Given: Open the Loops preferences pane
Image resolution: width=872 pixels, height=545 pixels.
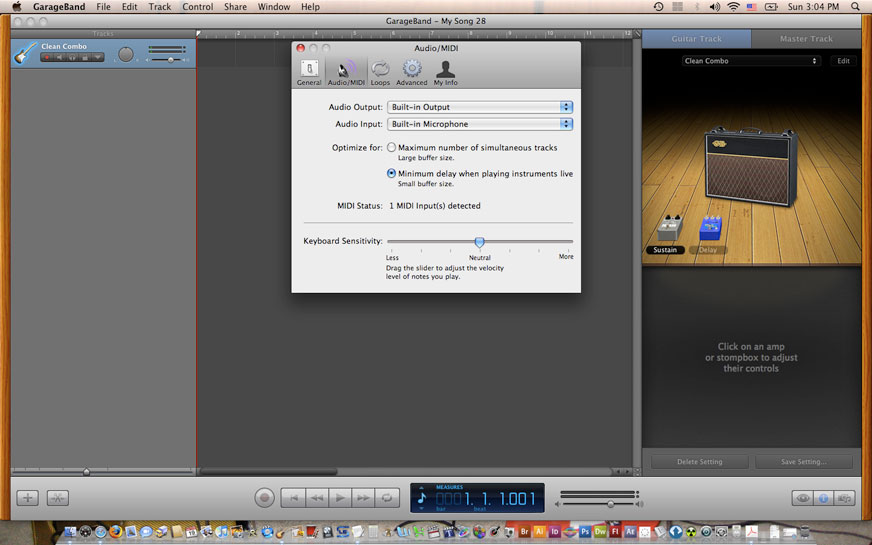Looking at the screenshot, I should point(380,71).
